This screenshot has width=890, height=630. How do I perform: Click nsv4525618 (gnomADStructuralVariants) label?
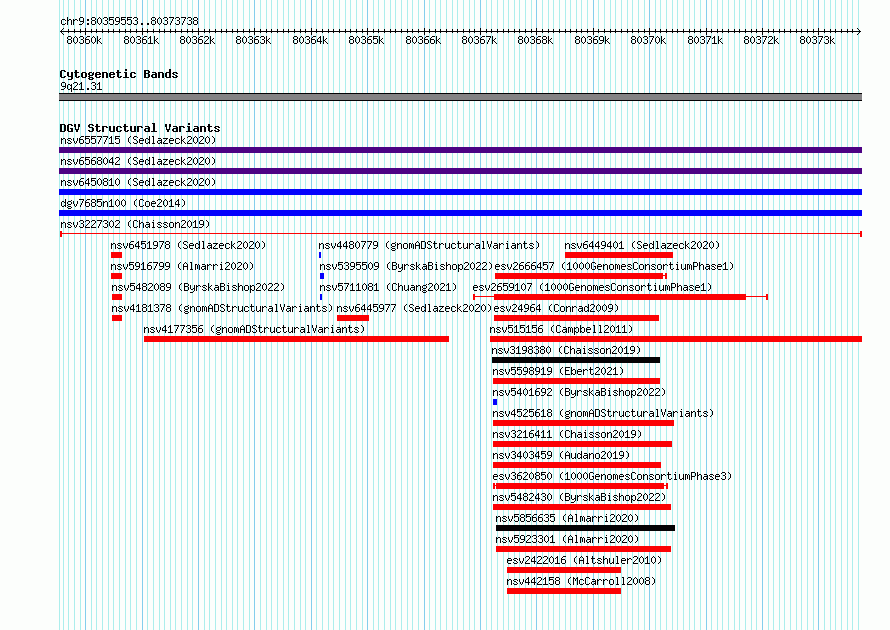[603, 413]
